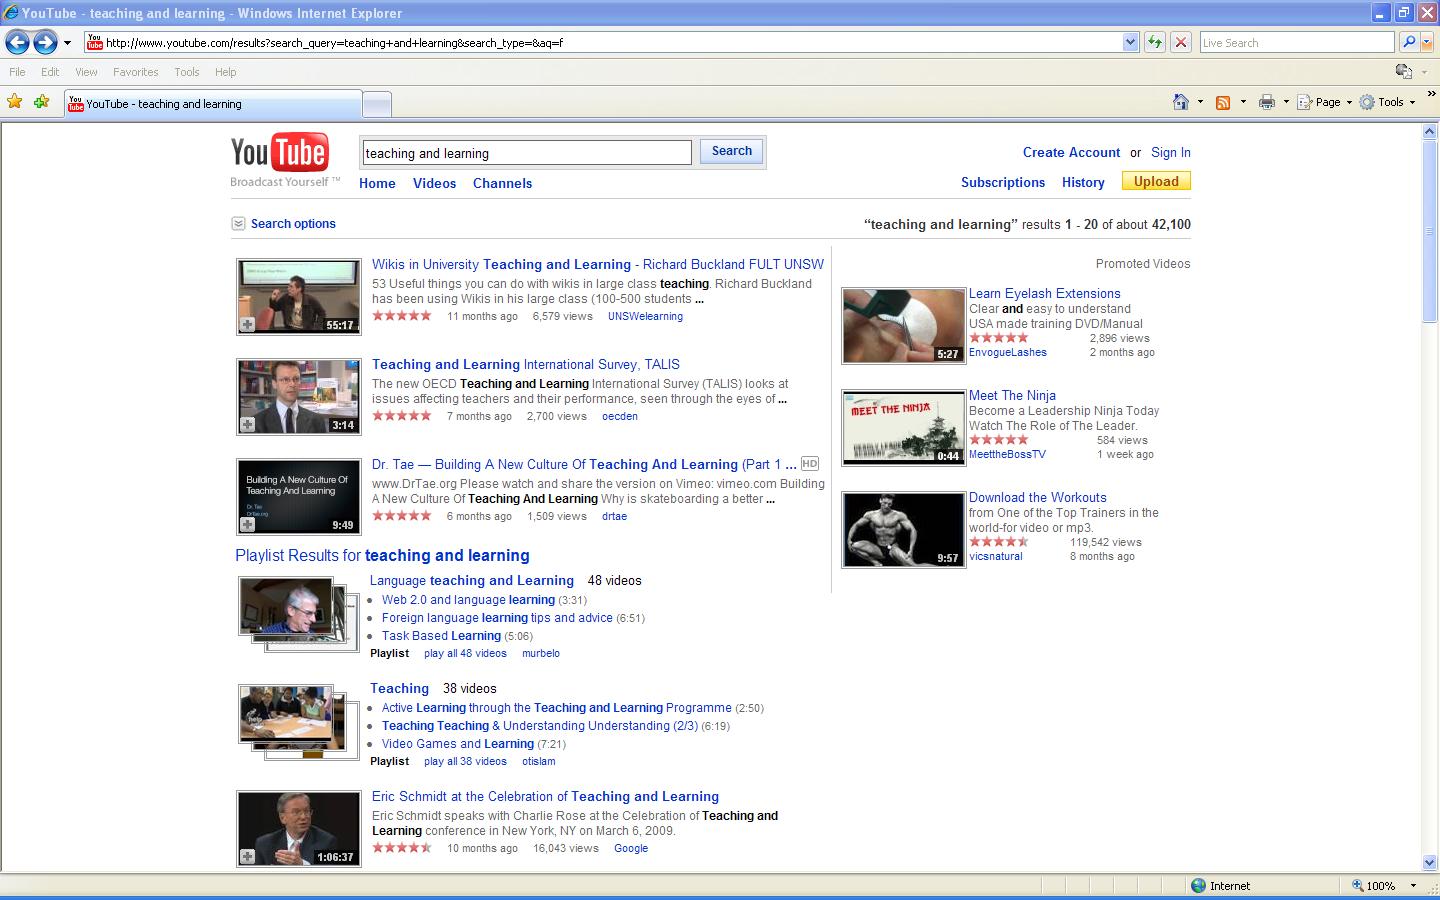The height and width of the screenshot is (900, 1440).
Task: Open the Subscriptions link
Action: (1003, 182)
